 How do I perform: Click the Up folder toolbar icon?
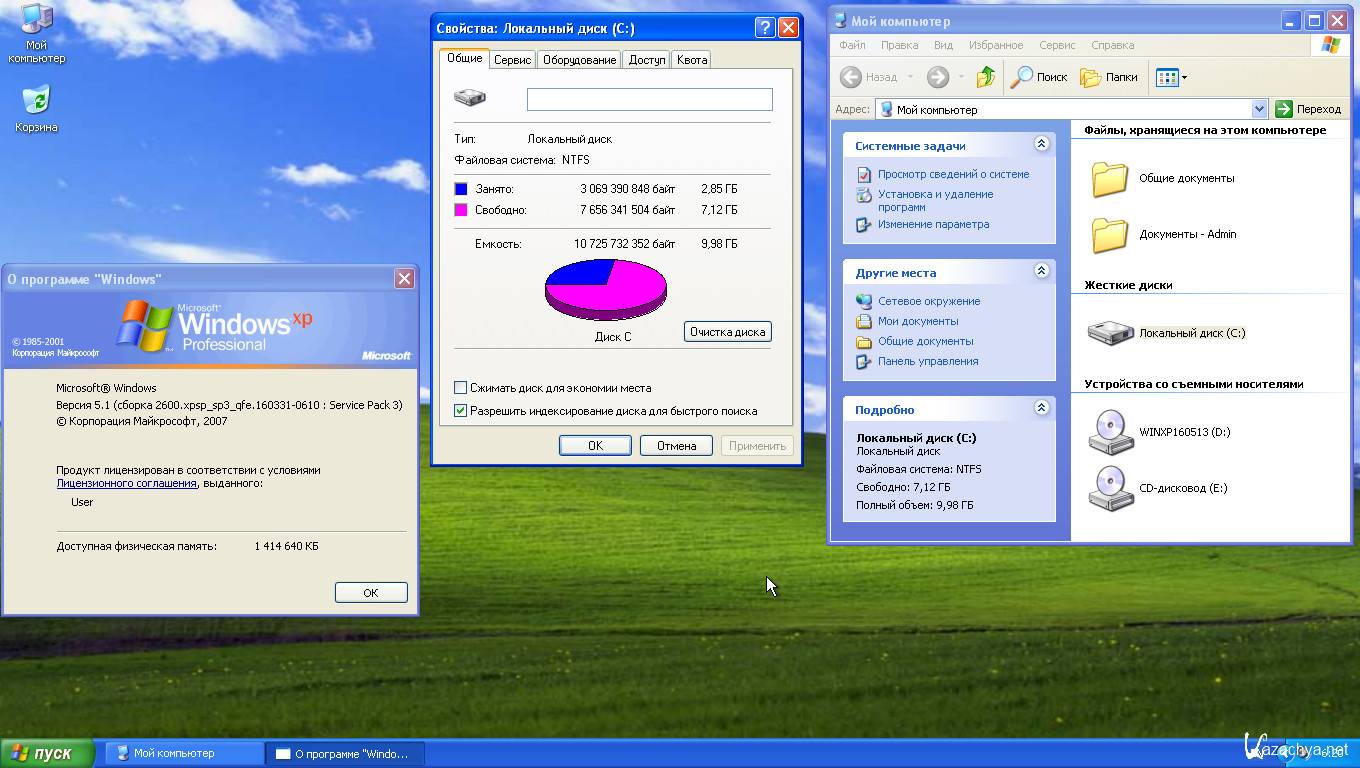pos(986,77)
